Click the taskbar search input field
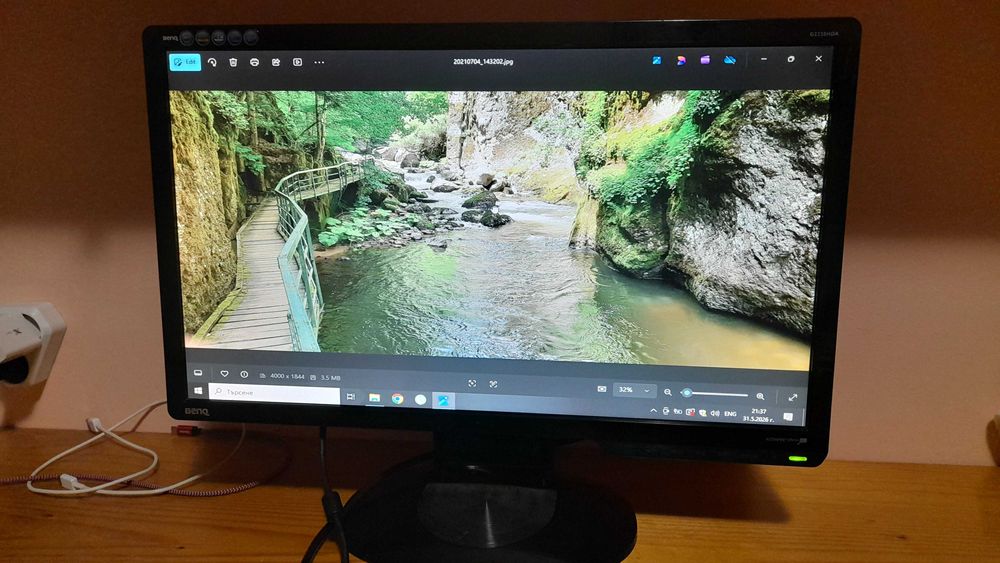 pos(274,393)
